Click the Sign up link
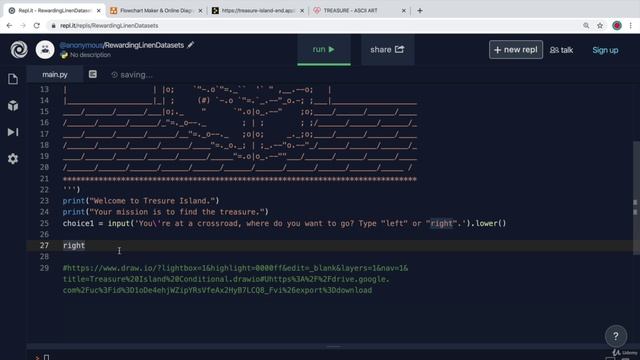The height and width of the screenshot is (360, 640). pyautogui.click(x=605, y=50)
